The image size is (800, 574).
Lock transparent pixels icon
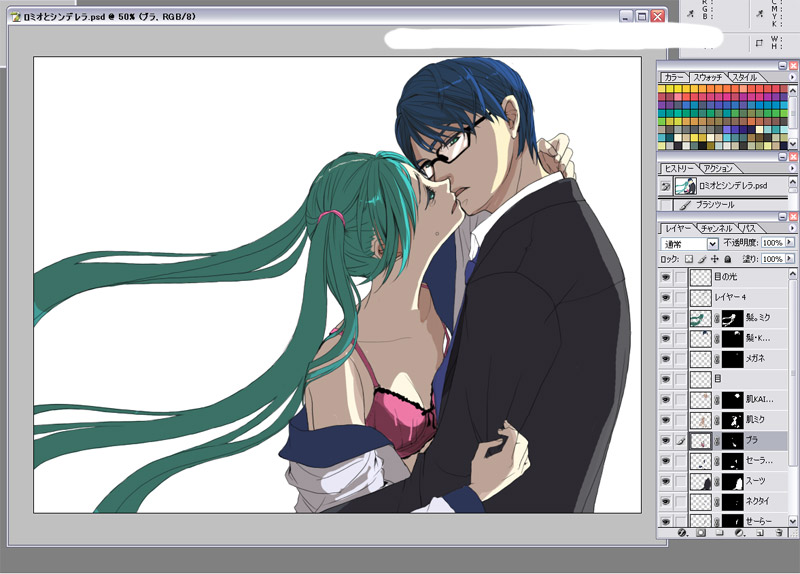(x=689, y=259)
